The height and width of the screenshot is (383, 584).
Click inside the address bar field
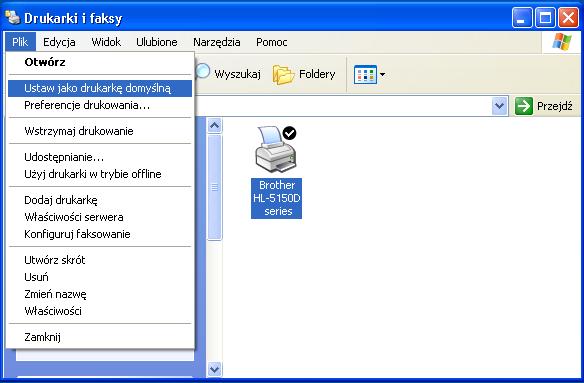coord(343,106)
